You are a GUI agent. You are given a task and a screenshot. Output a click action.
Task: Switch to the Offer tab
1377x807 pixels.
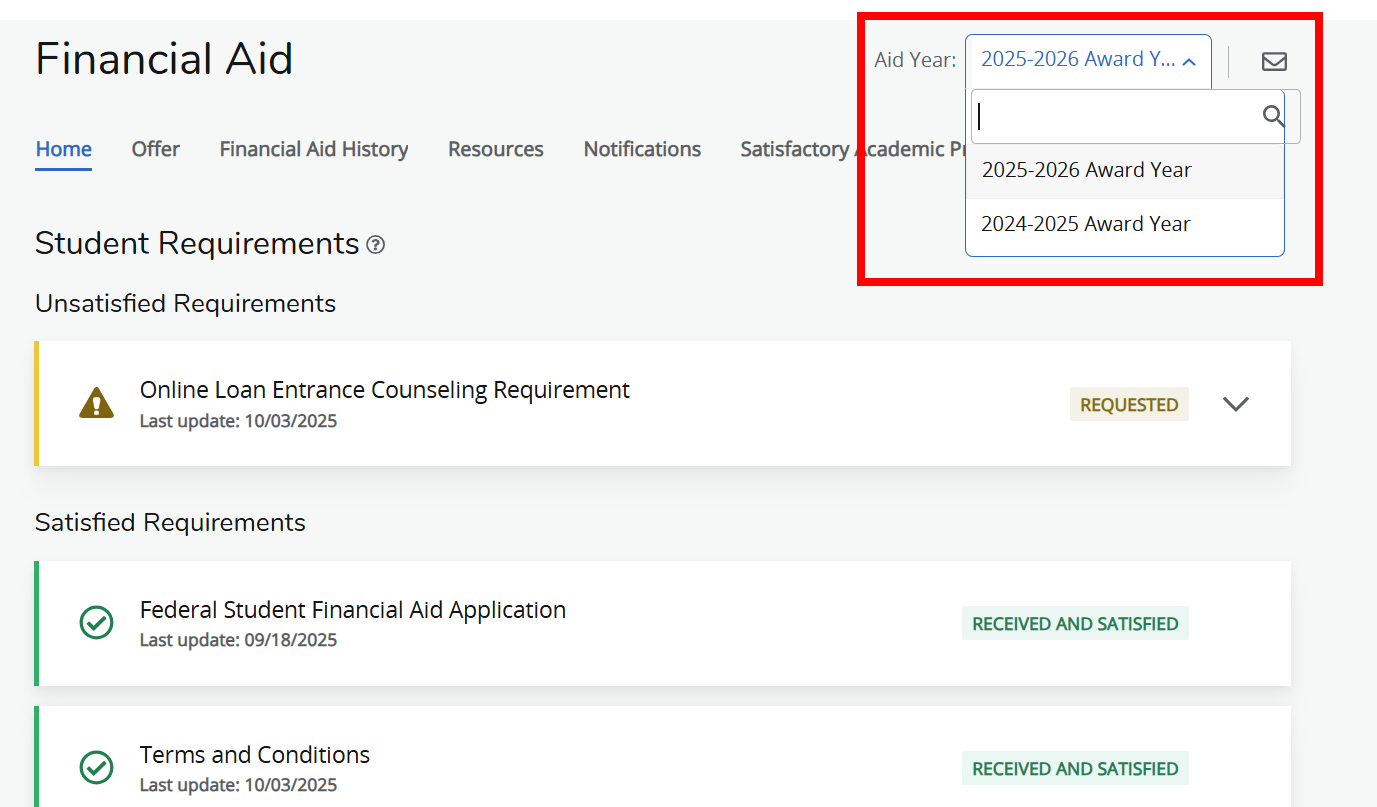click(155, 148)
